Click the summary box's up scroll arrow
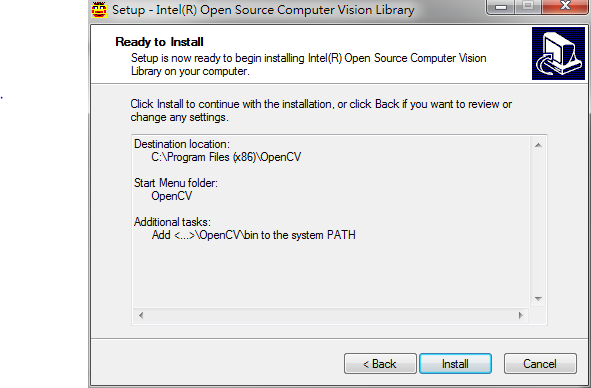 [x=538, y=145]
